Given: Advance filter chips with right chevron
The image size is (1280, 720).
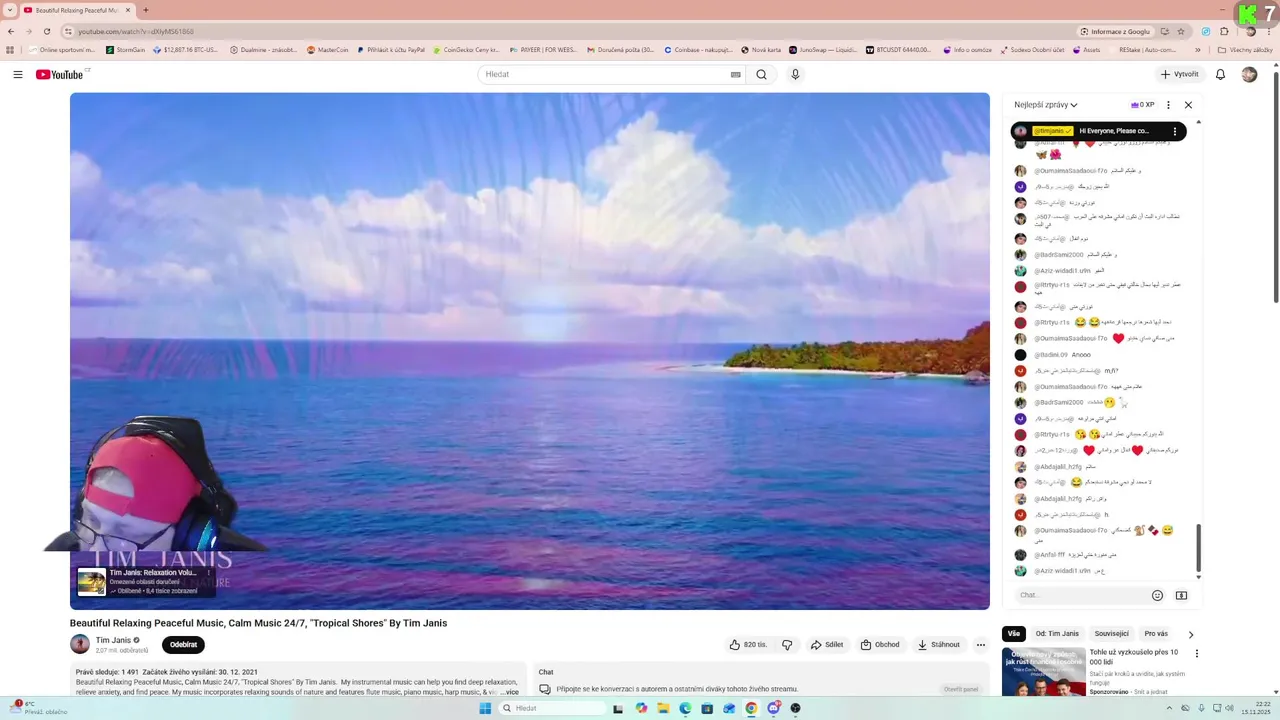Looking at the screenshot, I should pyautogui.click(x=1190, y=634).
